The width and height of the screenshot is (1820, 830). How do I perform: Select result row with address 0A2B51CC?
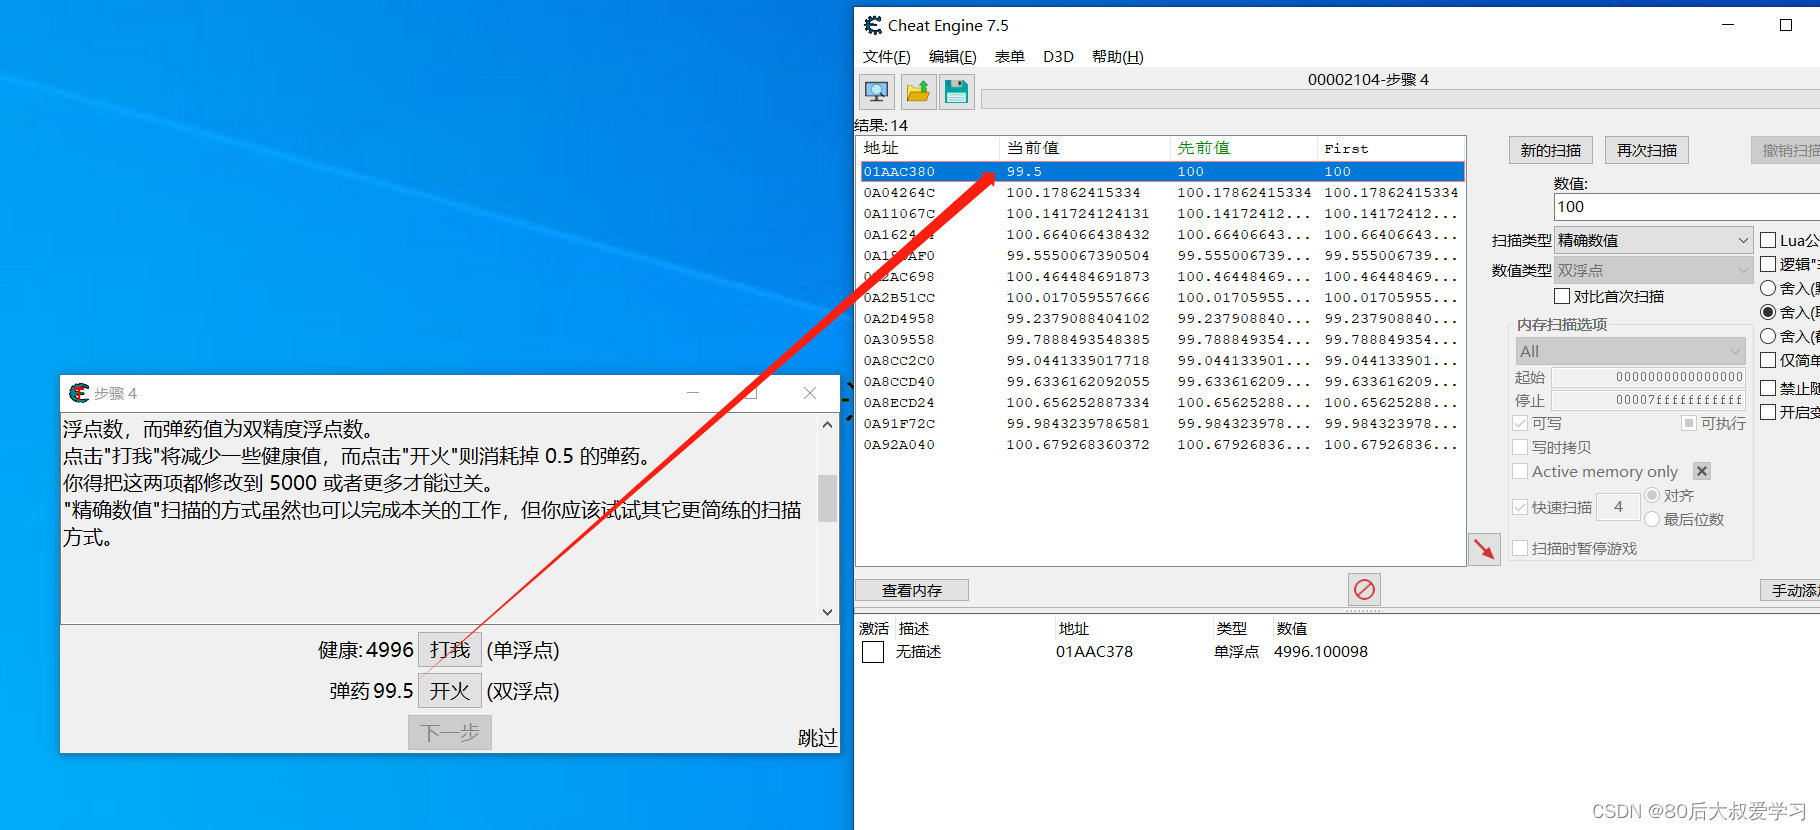(1162, 297)
